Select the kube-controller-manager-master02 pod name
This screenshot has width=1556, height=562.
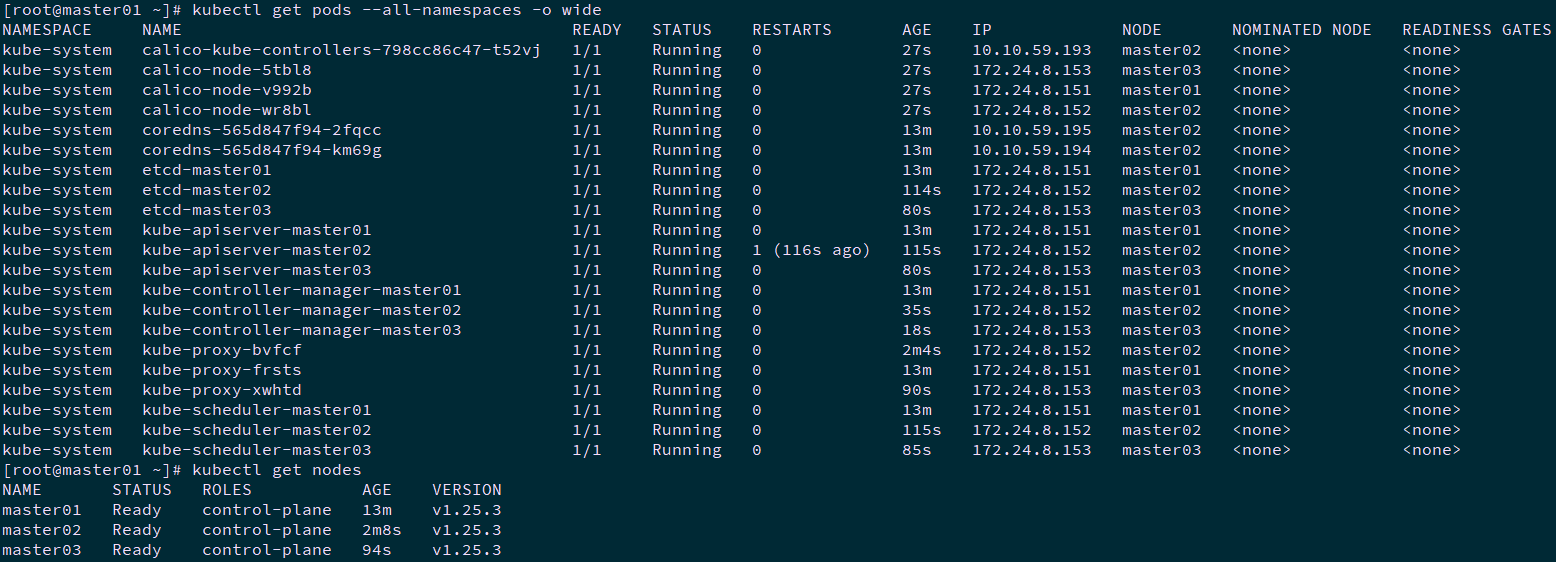(x=301, y=310)
